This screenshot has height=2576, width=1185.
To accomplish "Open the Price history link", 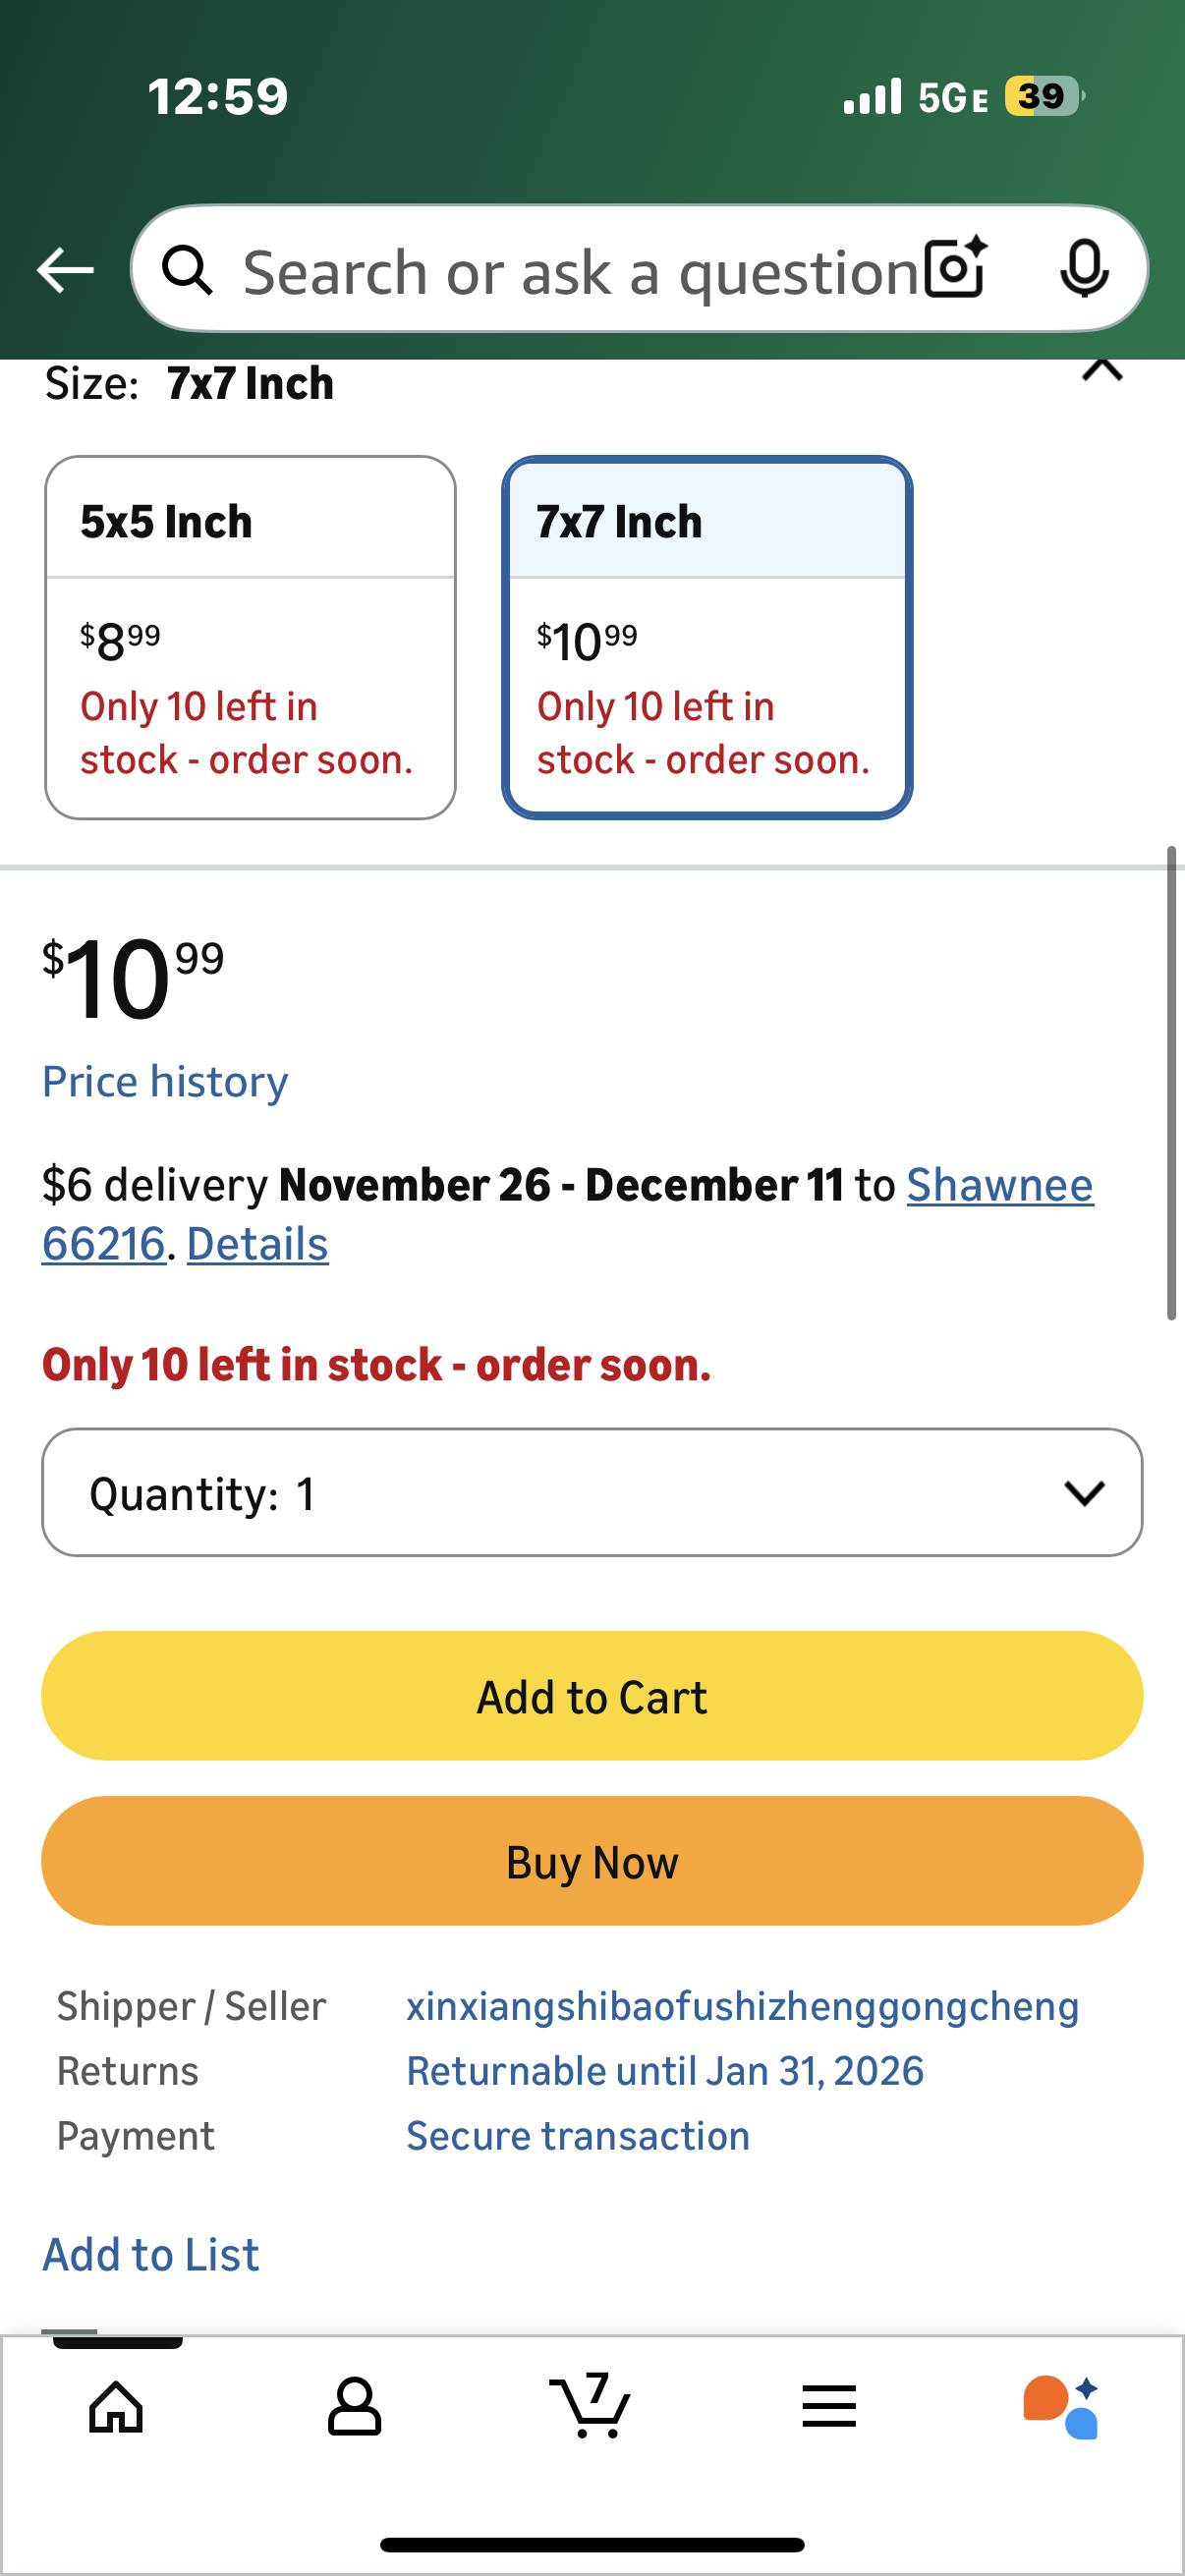I will 165,1082.
